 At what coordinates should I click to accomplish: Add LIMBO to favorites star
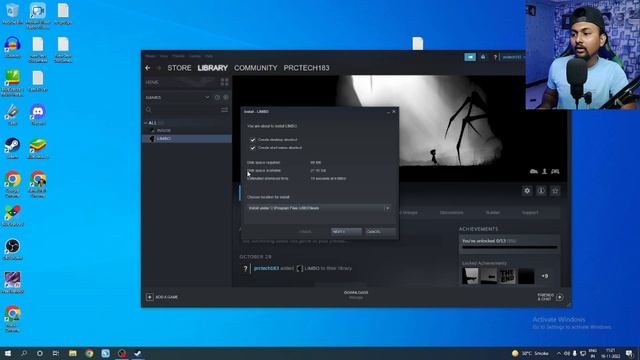555,191
